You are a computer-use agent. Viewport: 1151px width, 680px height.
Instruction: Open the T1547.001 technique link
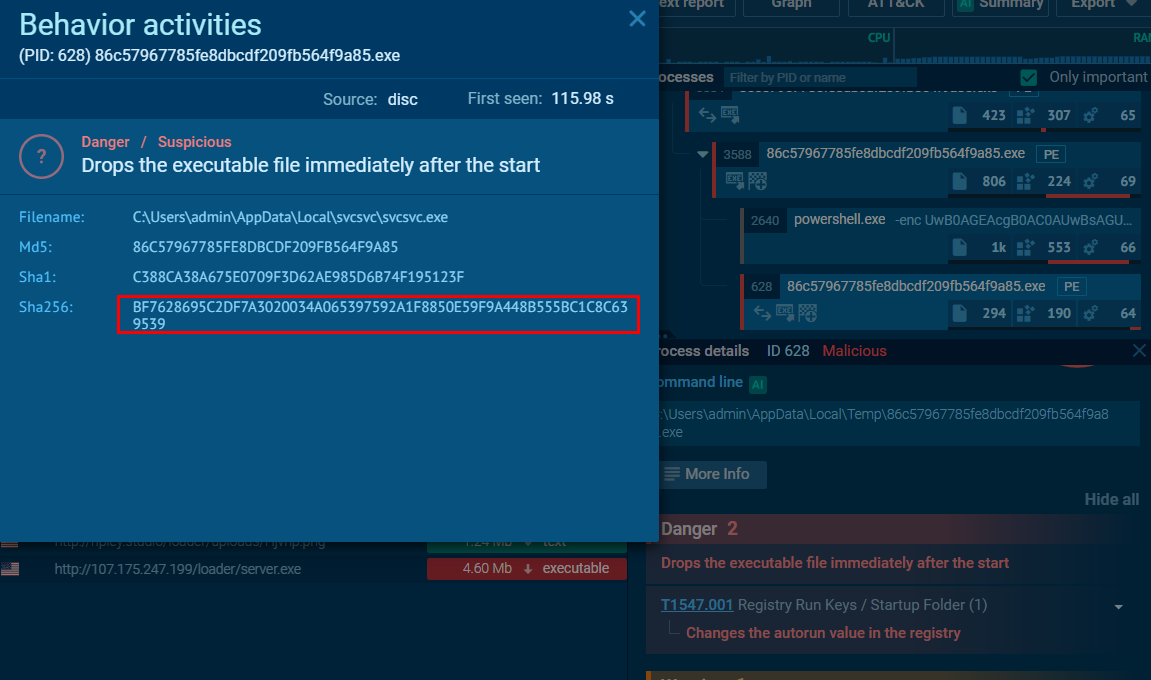click(x=697, y=605)
